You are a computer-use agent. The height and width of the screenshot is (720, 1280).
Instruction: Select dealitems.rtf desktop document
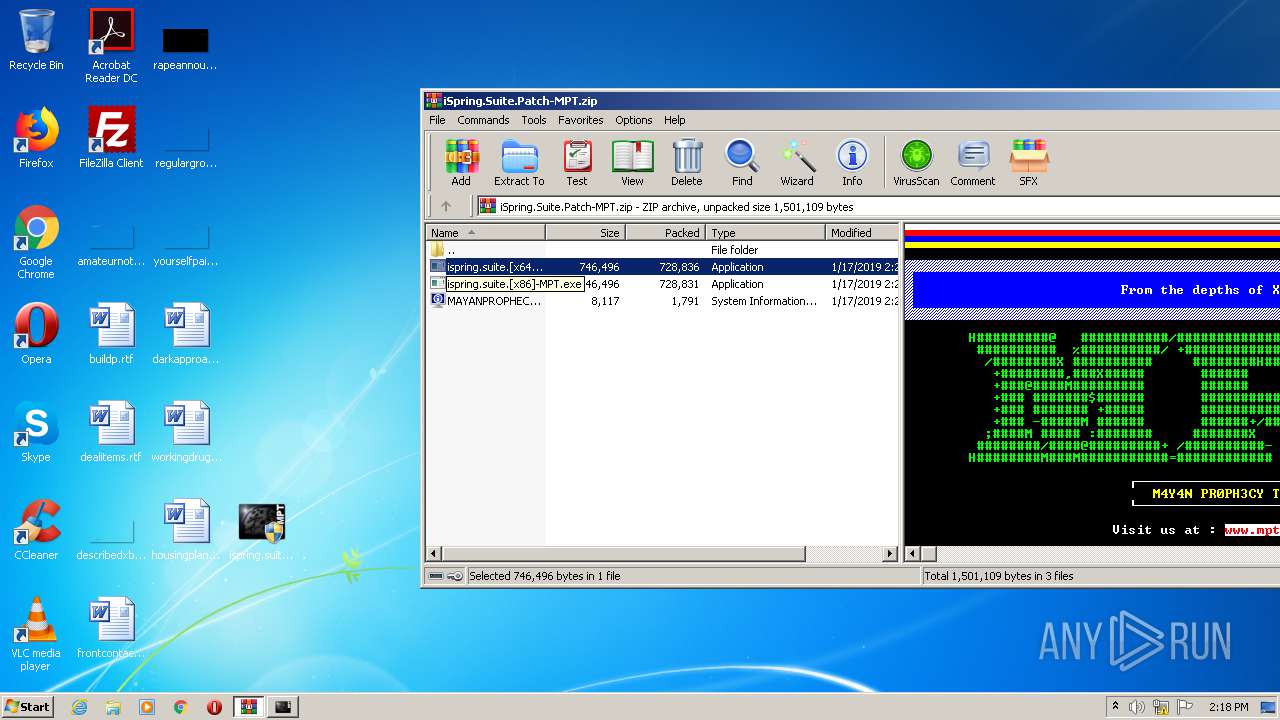tap(111, 432)
